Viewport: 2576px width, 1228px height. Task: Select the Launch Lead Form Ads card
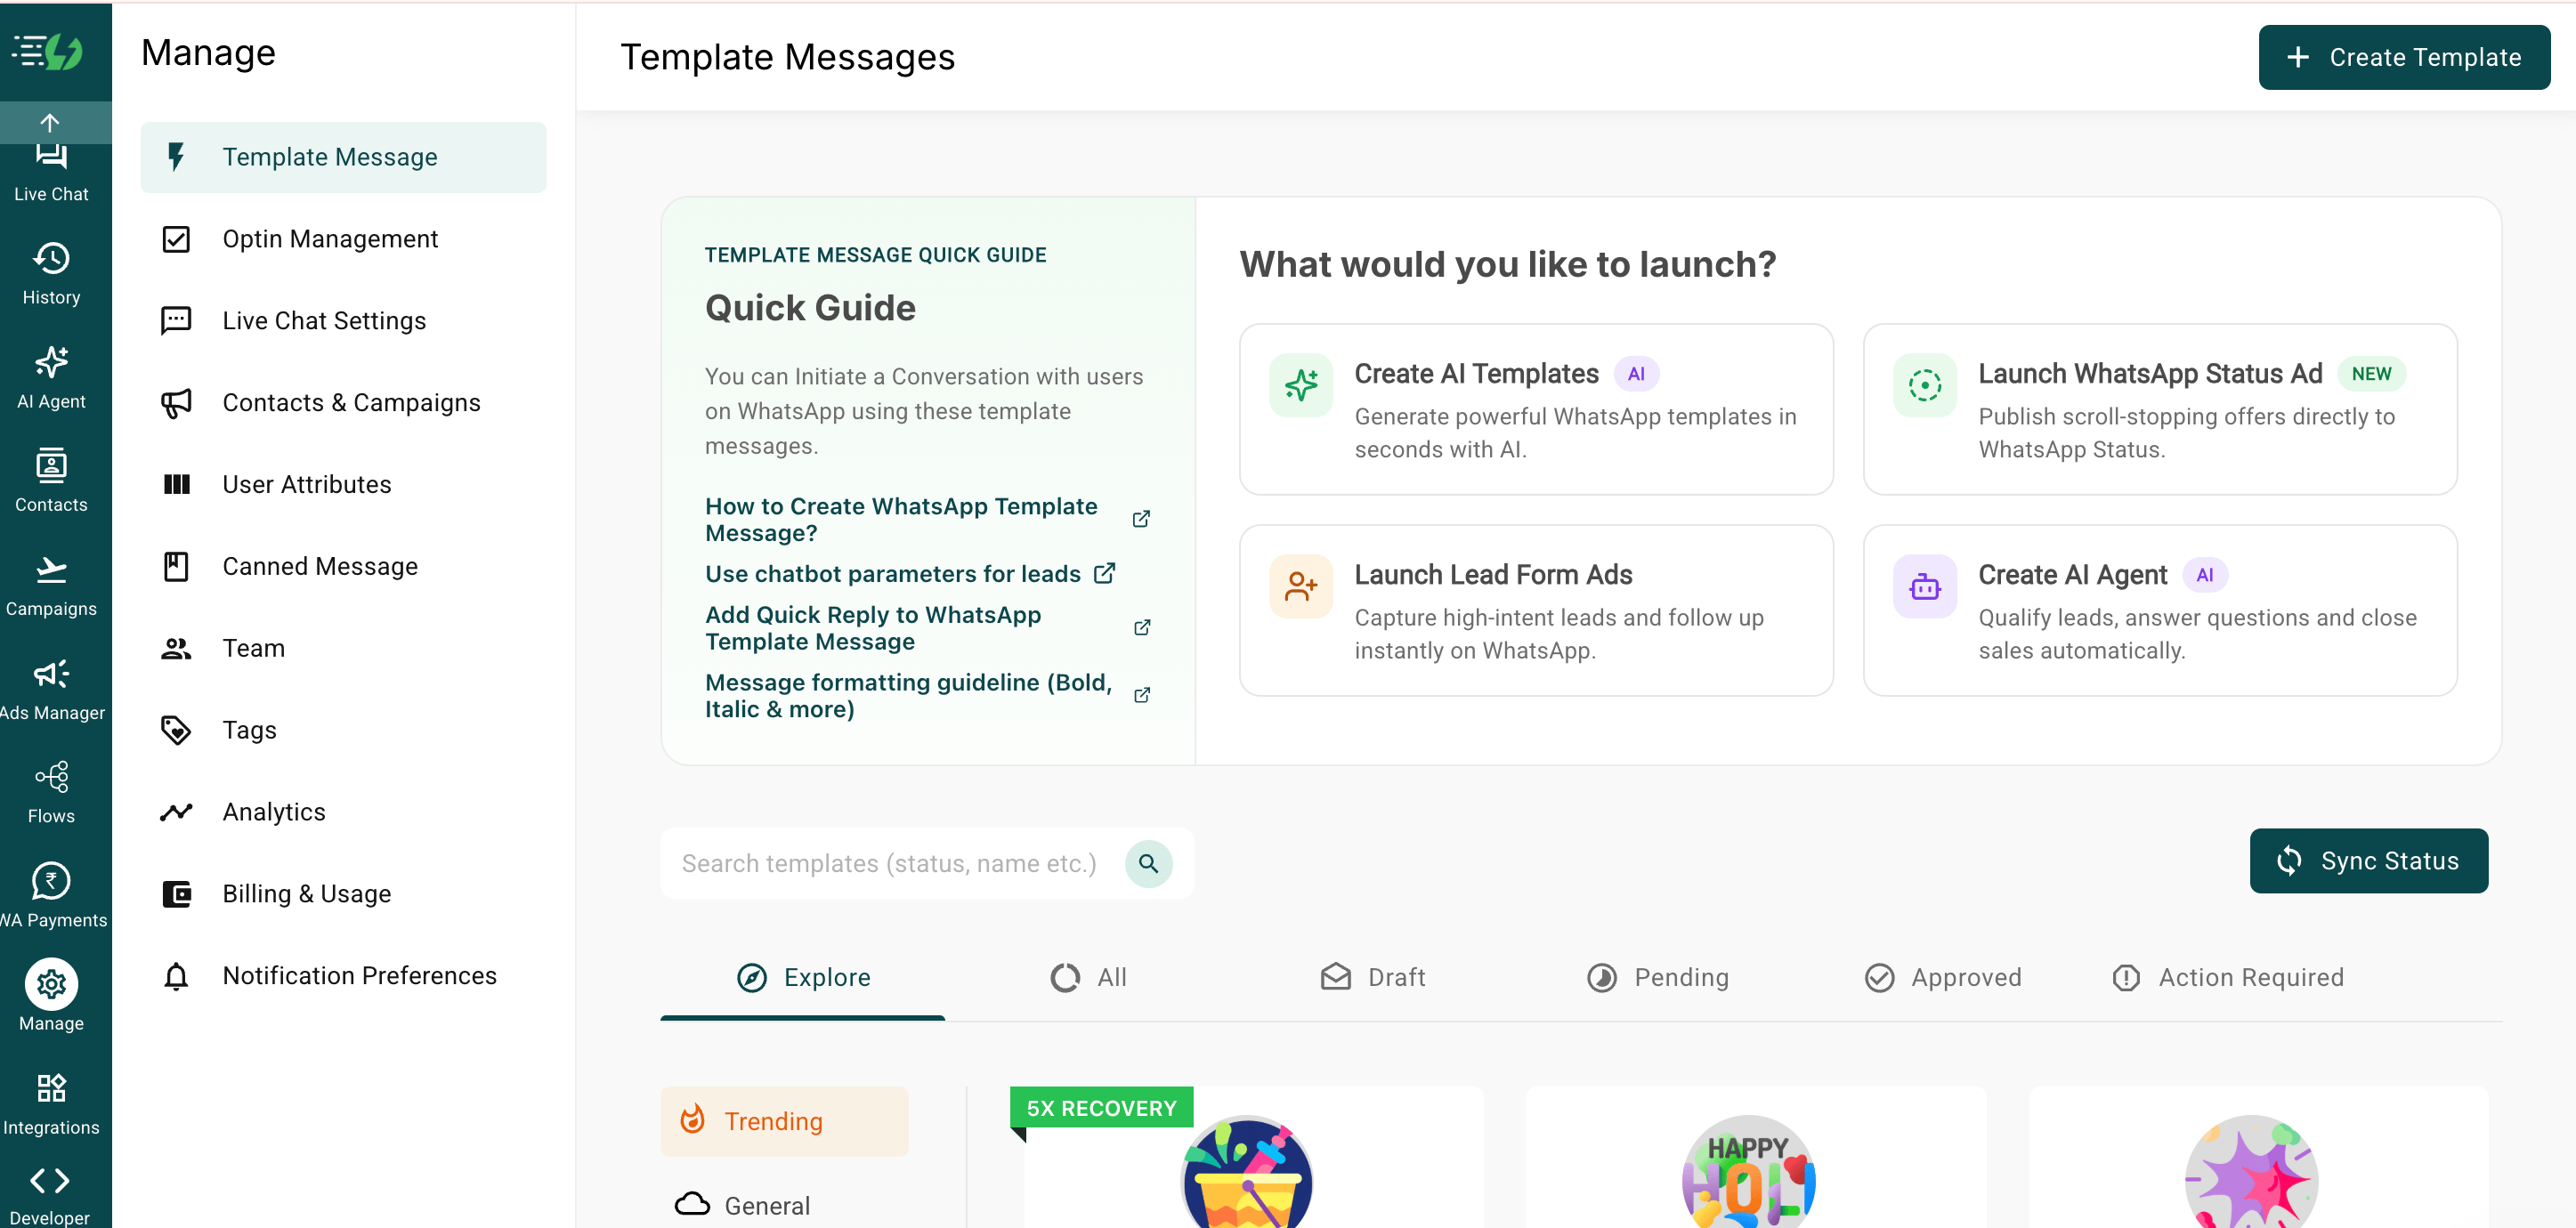[1535, 610]
